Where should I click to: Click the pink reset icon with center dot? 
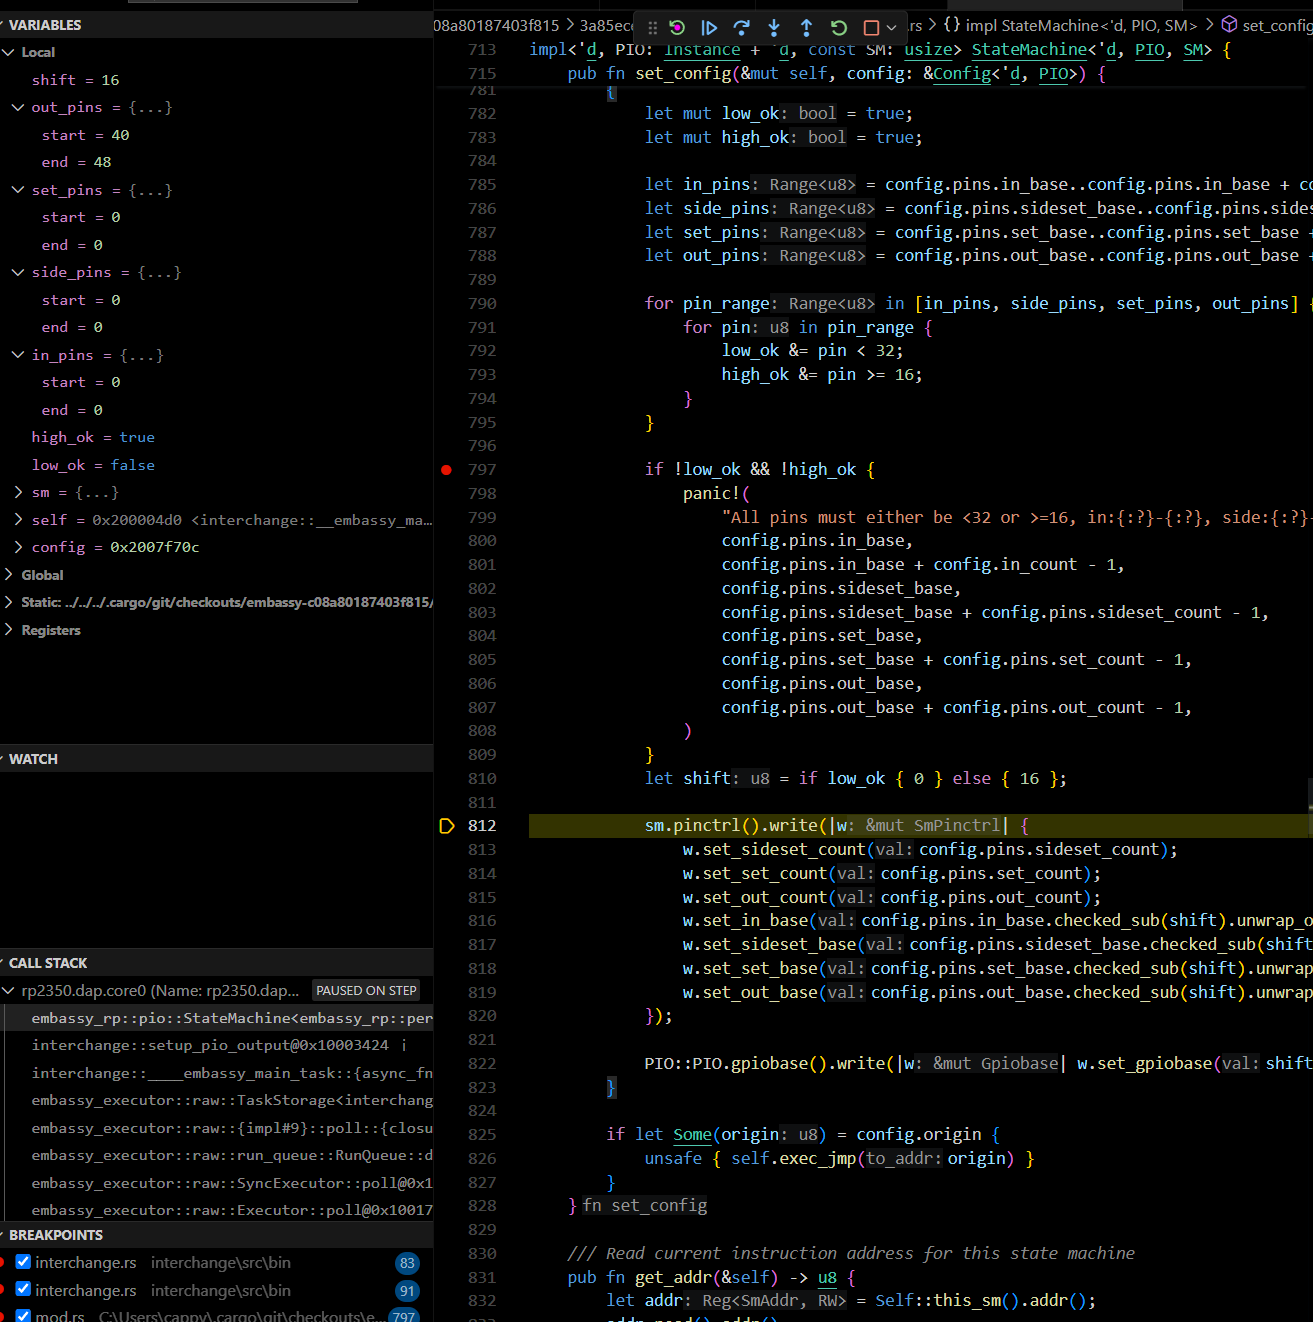(677, 28)
